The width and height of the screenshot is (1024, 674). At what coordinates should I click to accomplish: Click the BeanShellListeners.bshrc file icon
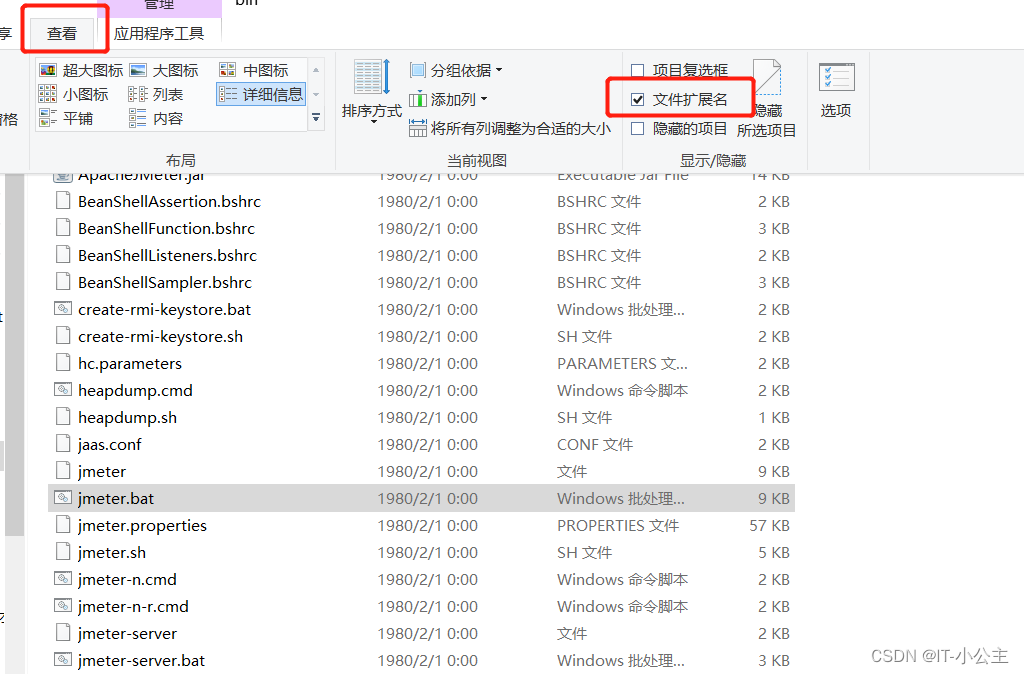(63, 255)
